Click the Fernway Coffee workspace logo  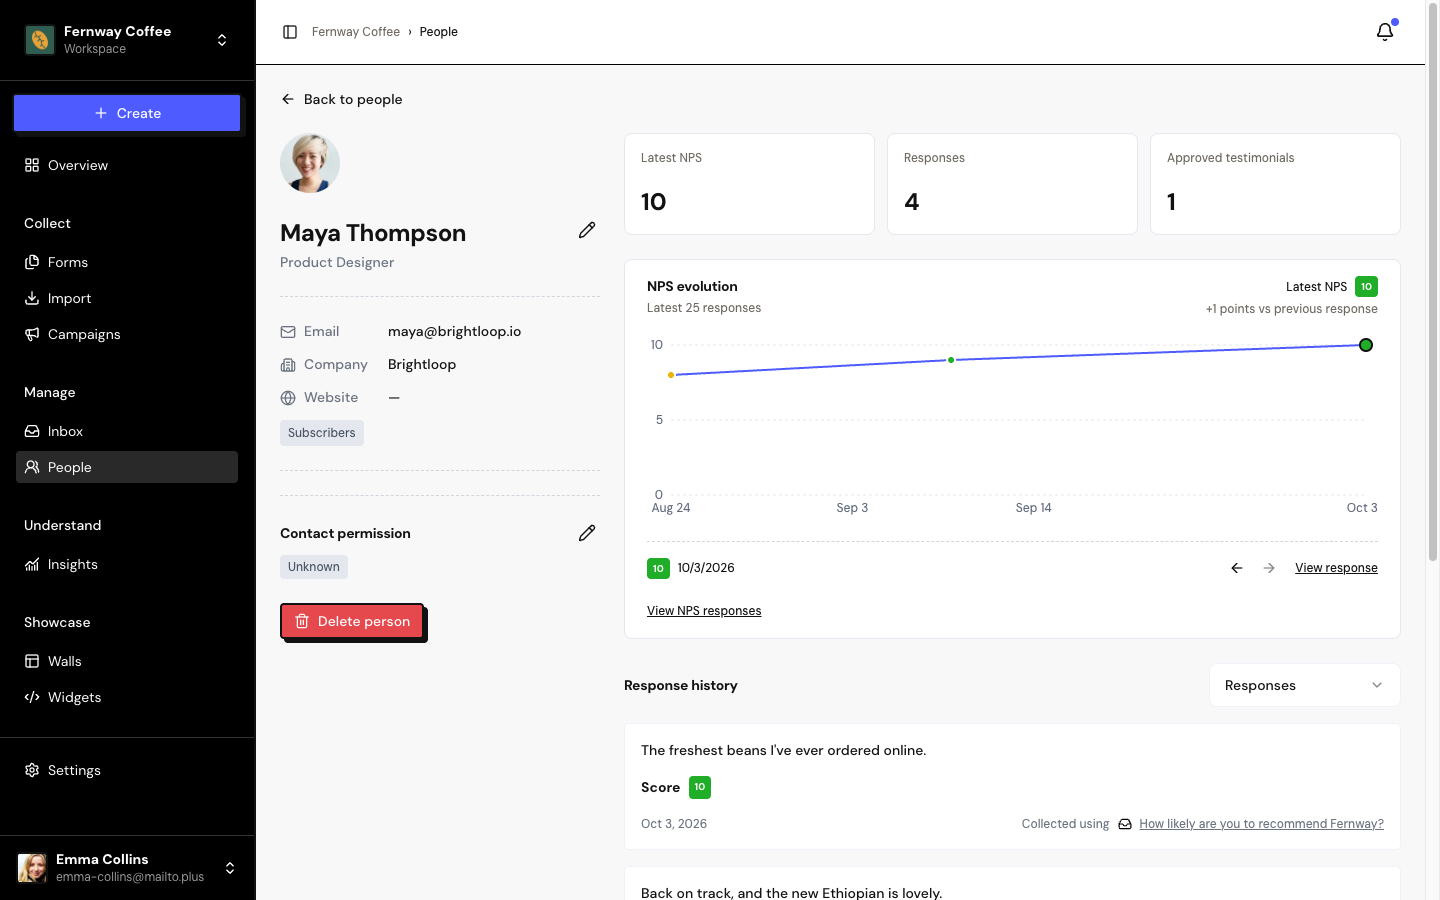coord(40,40)
